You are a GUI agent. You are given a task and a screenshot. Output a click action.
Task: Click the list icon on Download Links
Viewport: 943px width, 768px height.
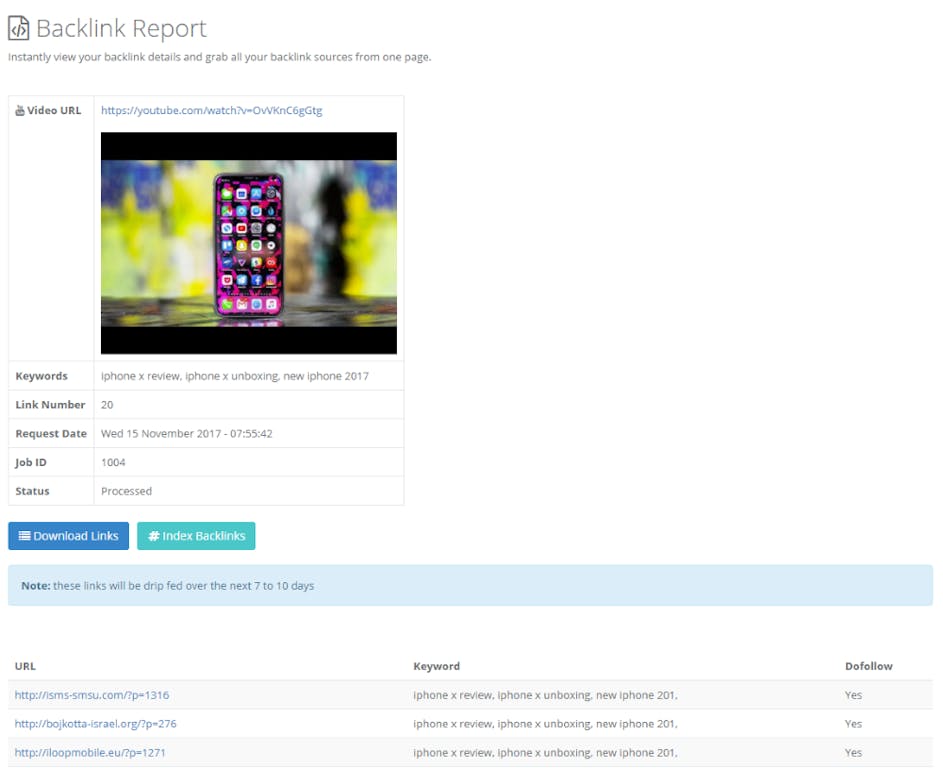pyautogui.click(x=24, y=536)
